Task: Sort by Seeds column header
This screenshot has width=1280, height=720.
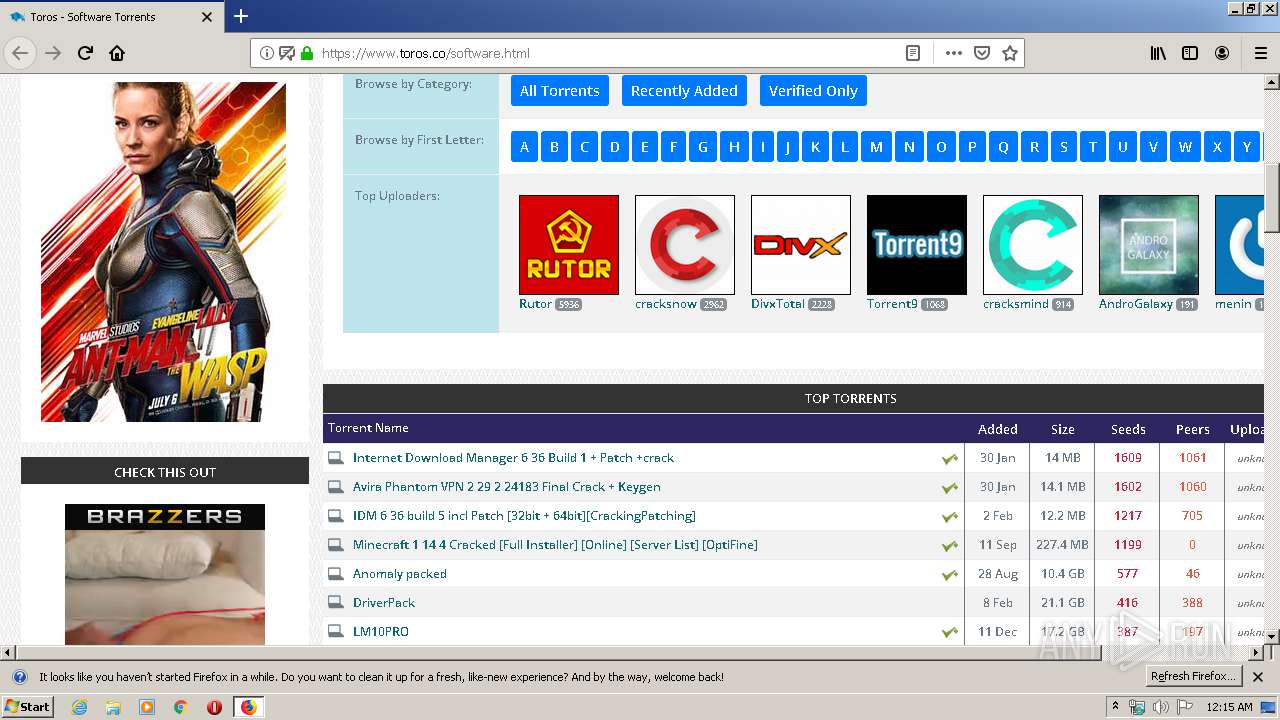Action: (1128, 429)
